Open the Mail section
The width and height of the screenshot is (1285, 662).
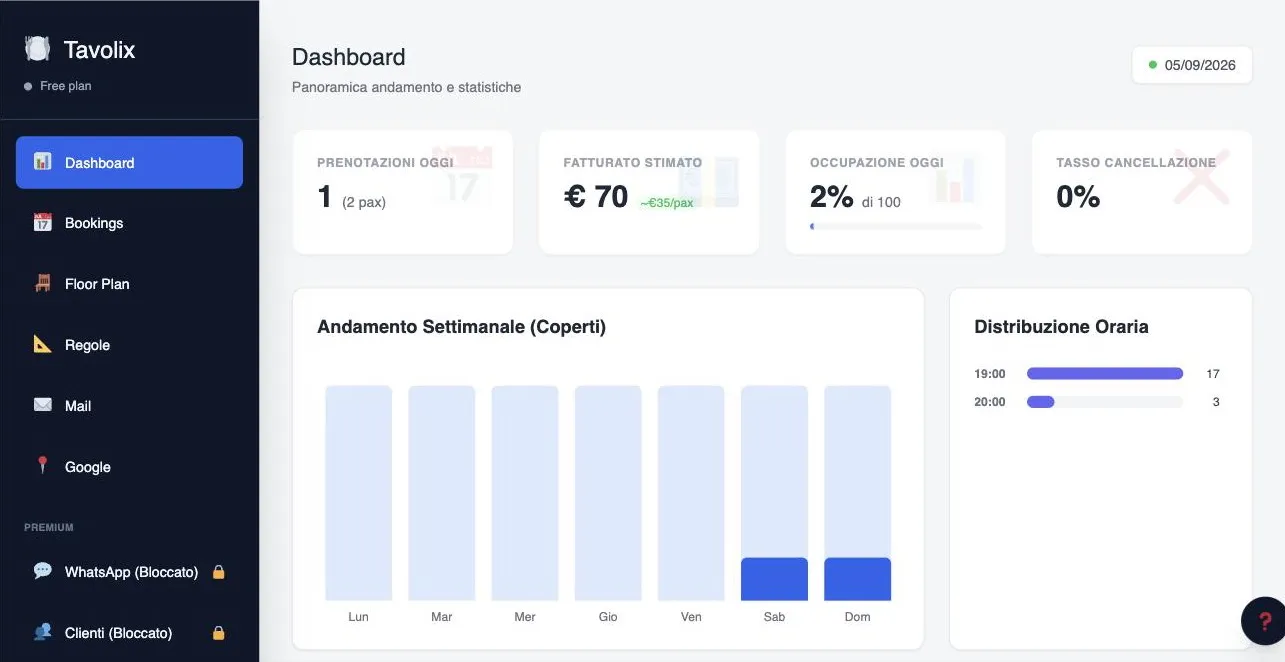click(x=129, y=406)
